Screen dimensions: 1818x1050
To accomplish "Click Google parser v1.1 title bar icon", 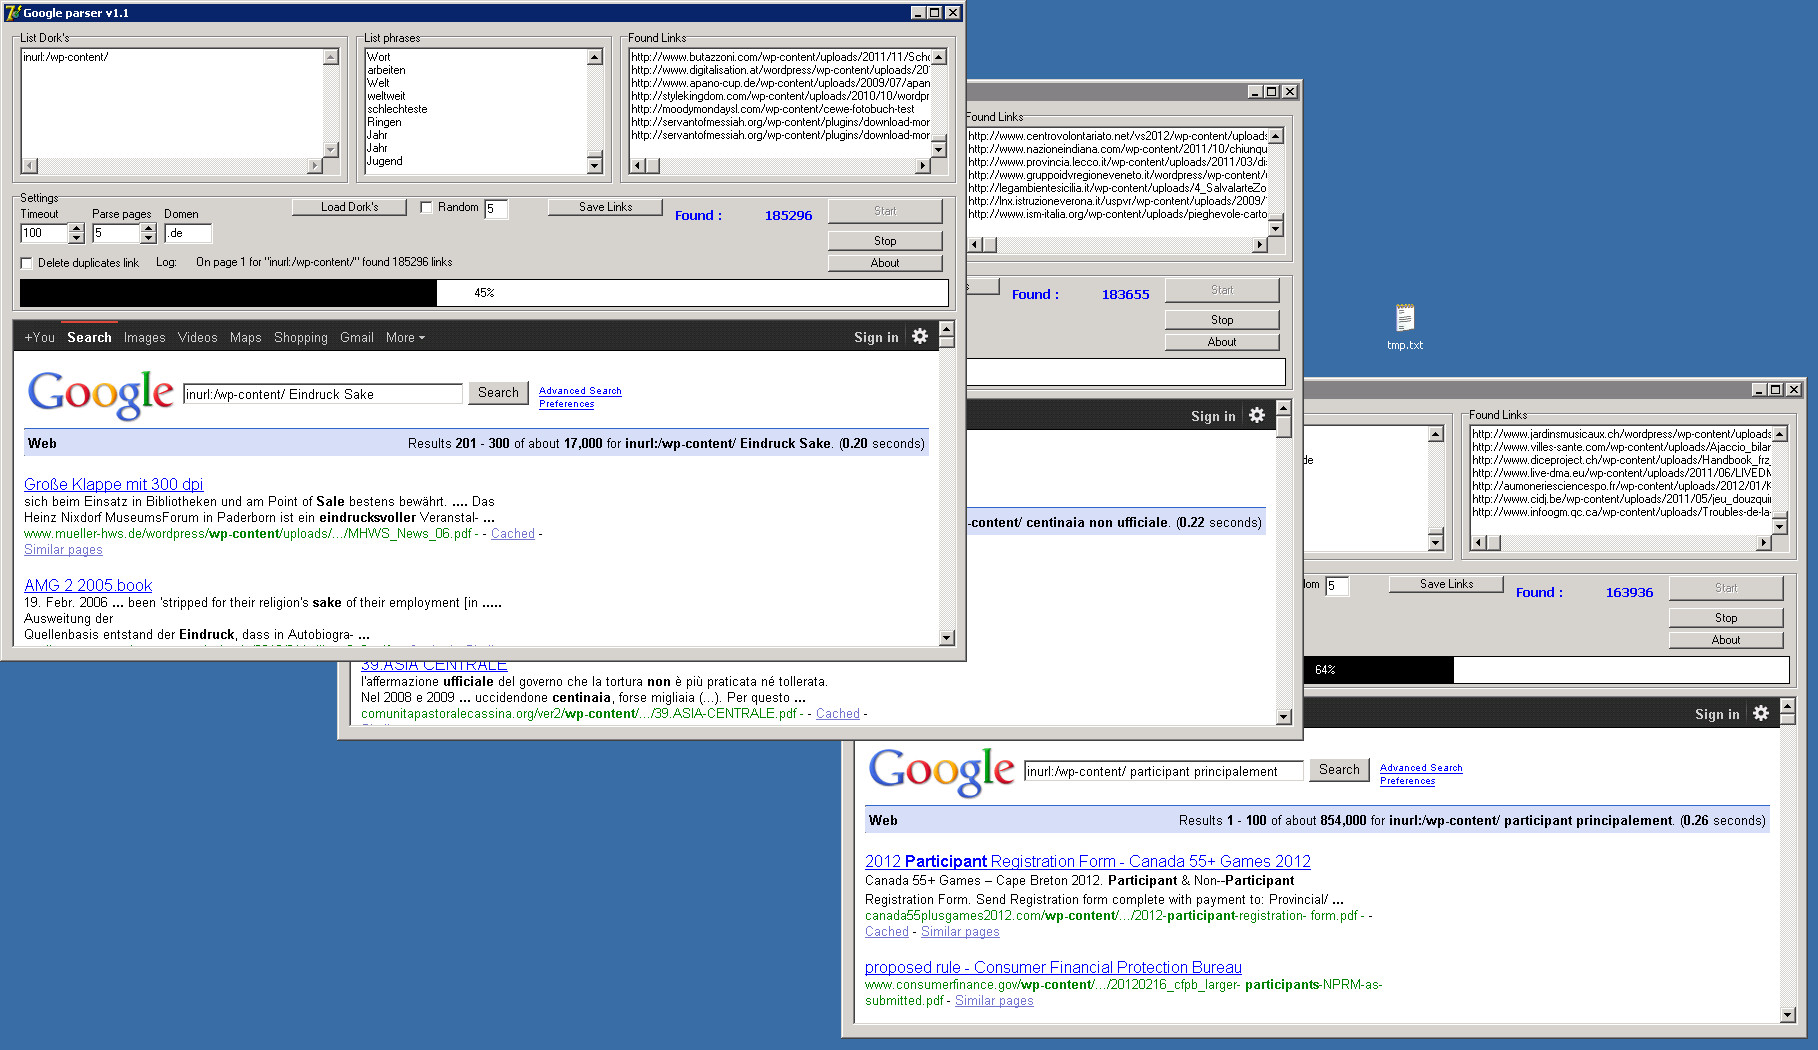I will coord(12,13).
